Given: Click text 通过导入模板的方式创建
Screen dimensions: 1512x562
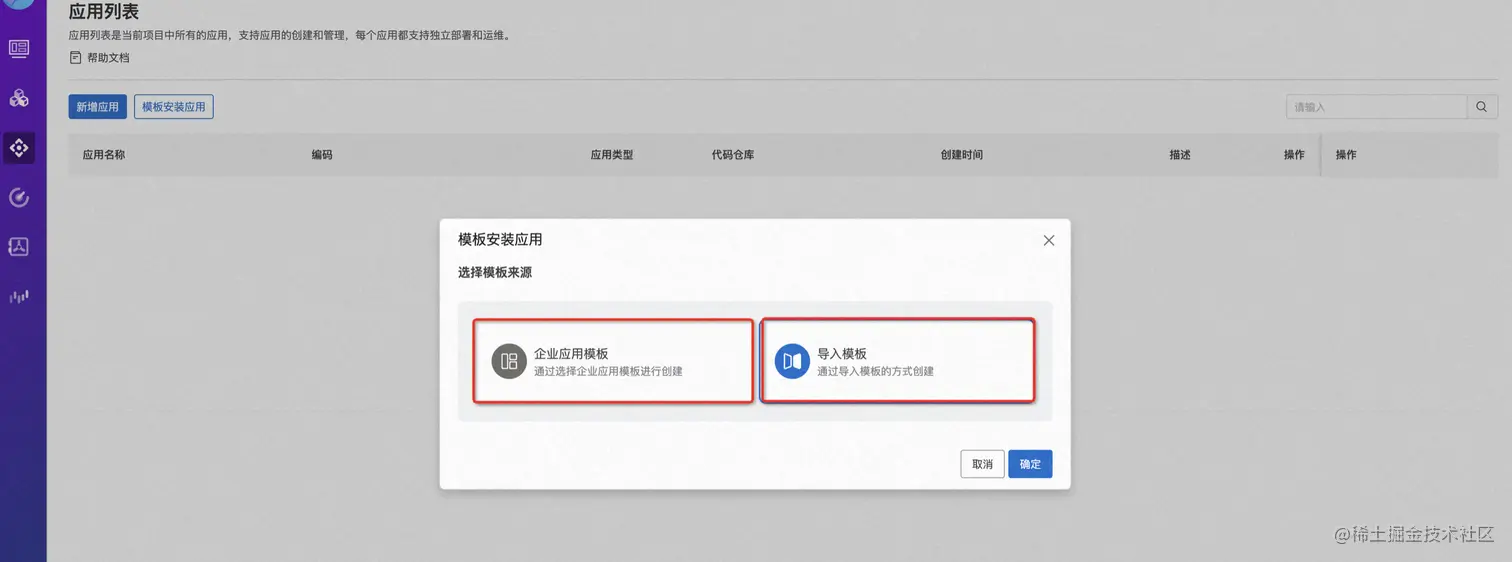Looking at the screenshot, I should pyautogui.click(x=875, y=371).
